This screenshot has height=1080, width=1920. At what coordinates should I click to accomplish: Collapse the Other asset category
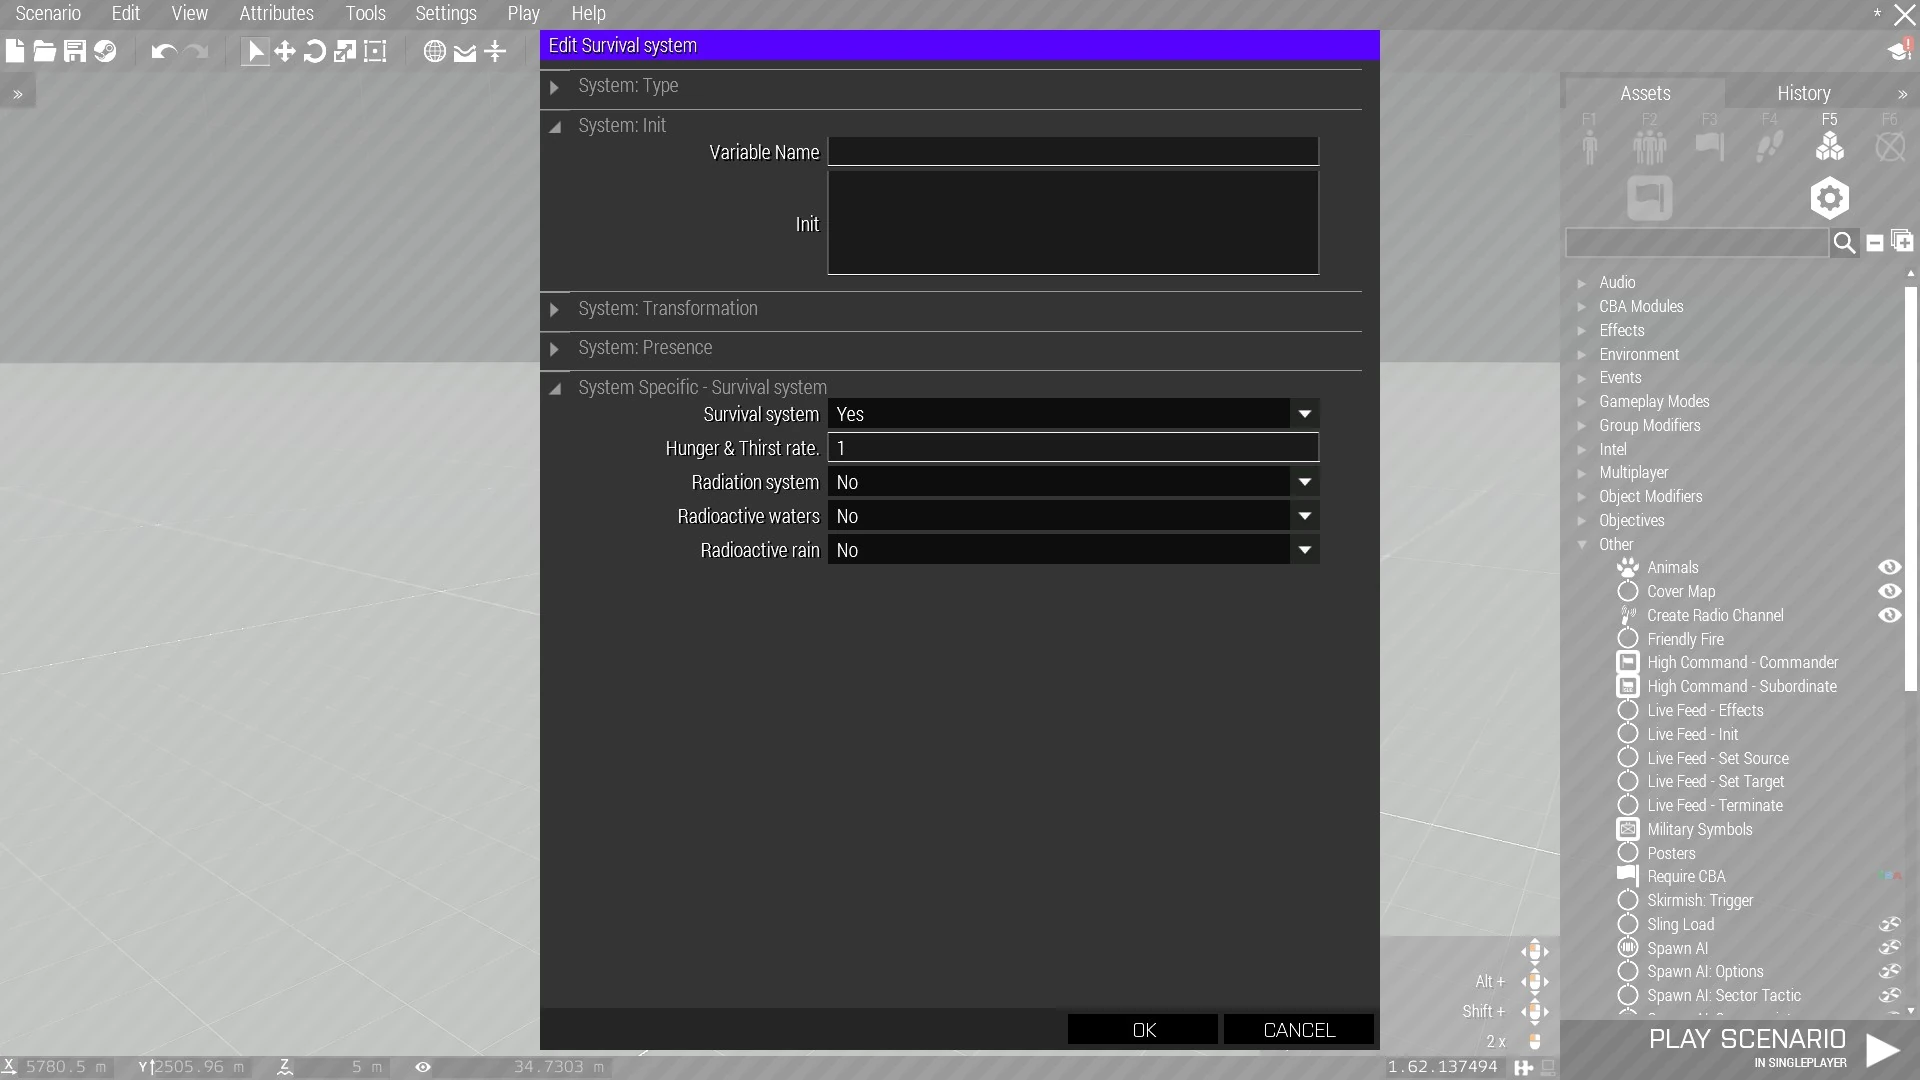pyautogui.click(x=1582, y=545)
